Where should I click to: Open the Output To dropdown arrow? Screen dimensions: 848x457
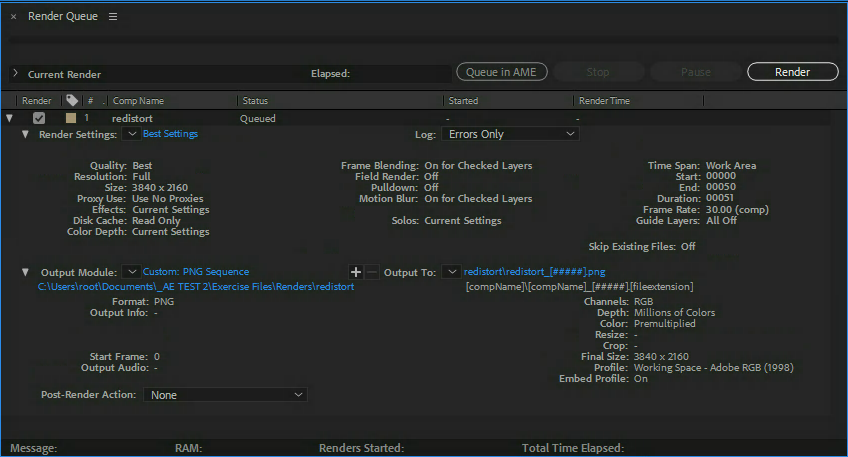pos(452,272)
